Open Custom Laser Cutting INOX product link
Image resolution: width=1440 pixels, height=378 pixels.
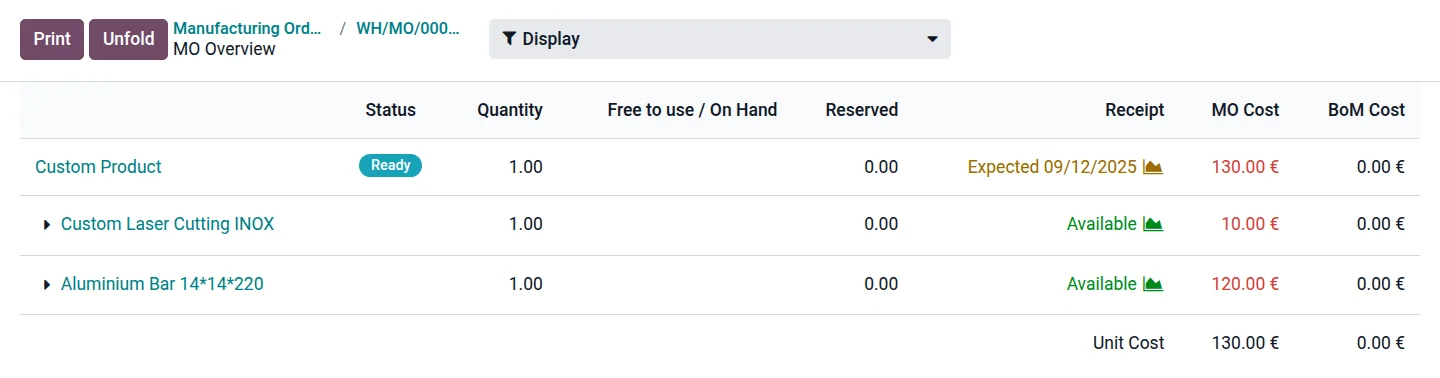pos(167,224)
